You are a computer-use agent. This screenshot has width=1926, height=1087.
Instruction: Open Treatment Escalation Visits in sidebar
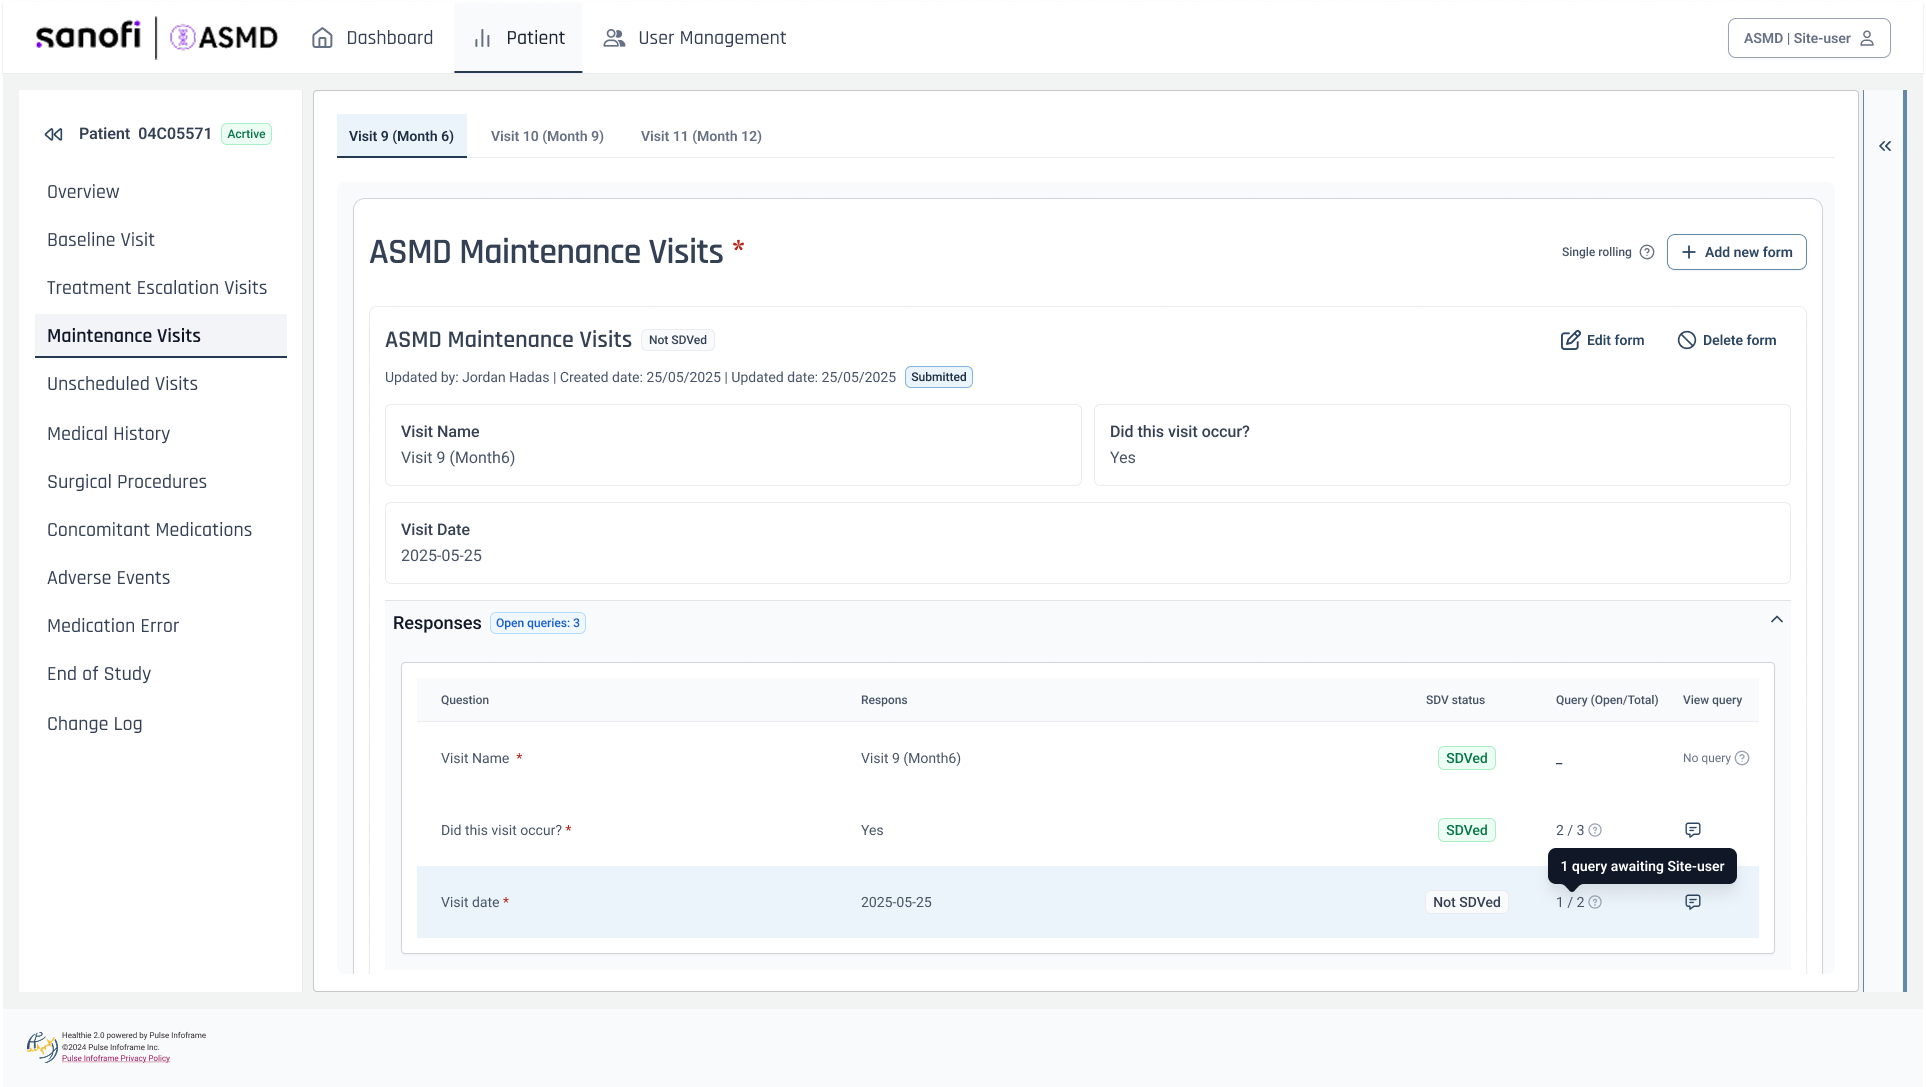tap(157, 288)
